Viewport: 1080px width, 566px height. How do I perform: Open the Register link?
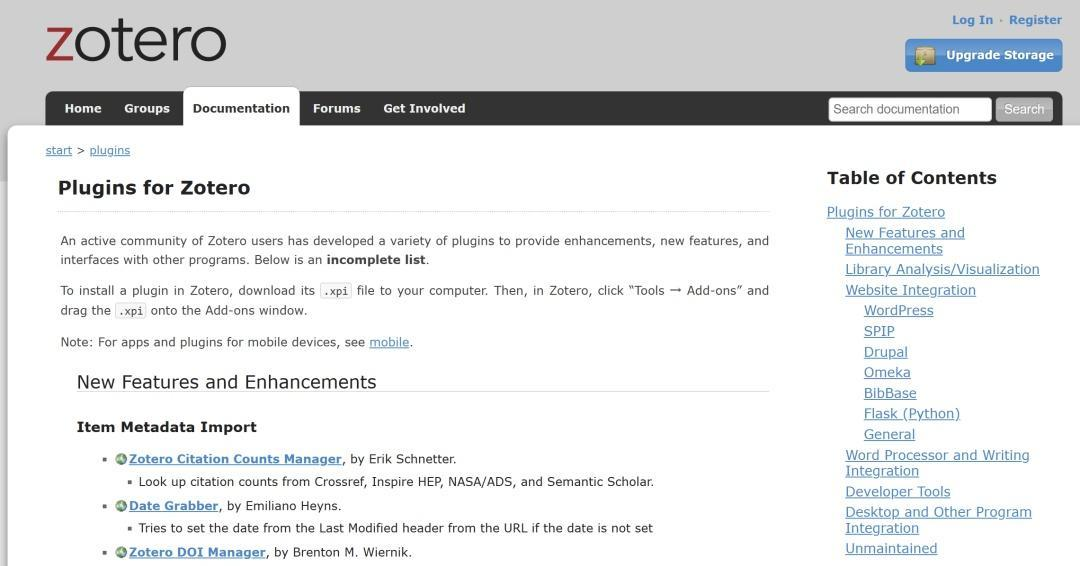click(1035, 20)
